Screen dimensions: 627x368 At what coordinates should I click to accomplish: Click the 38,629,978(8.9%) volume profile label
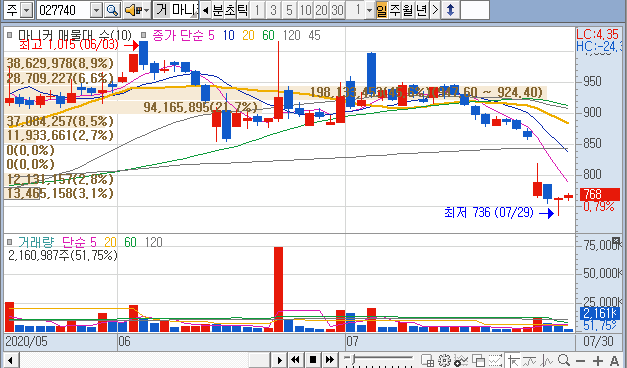point(60,63)
